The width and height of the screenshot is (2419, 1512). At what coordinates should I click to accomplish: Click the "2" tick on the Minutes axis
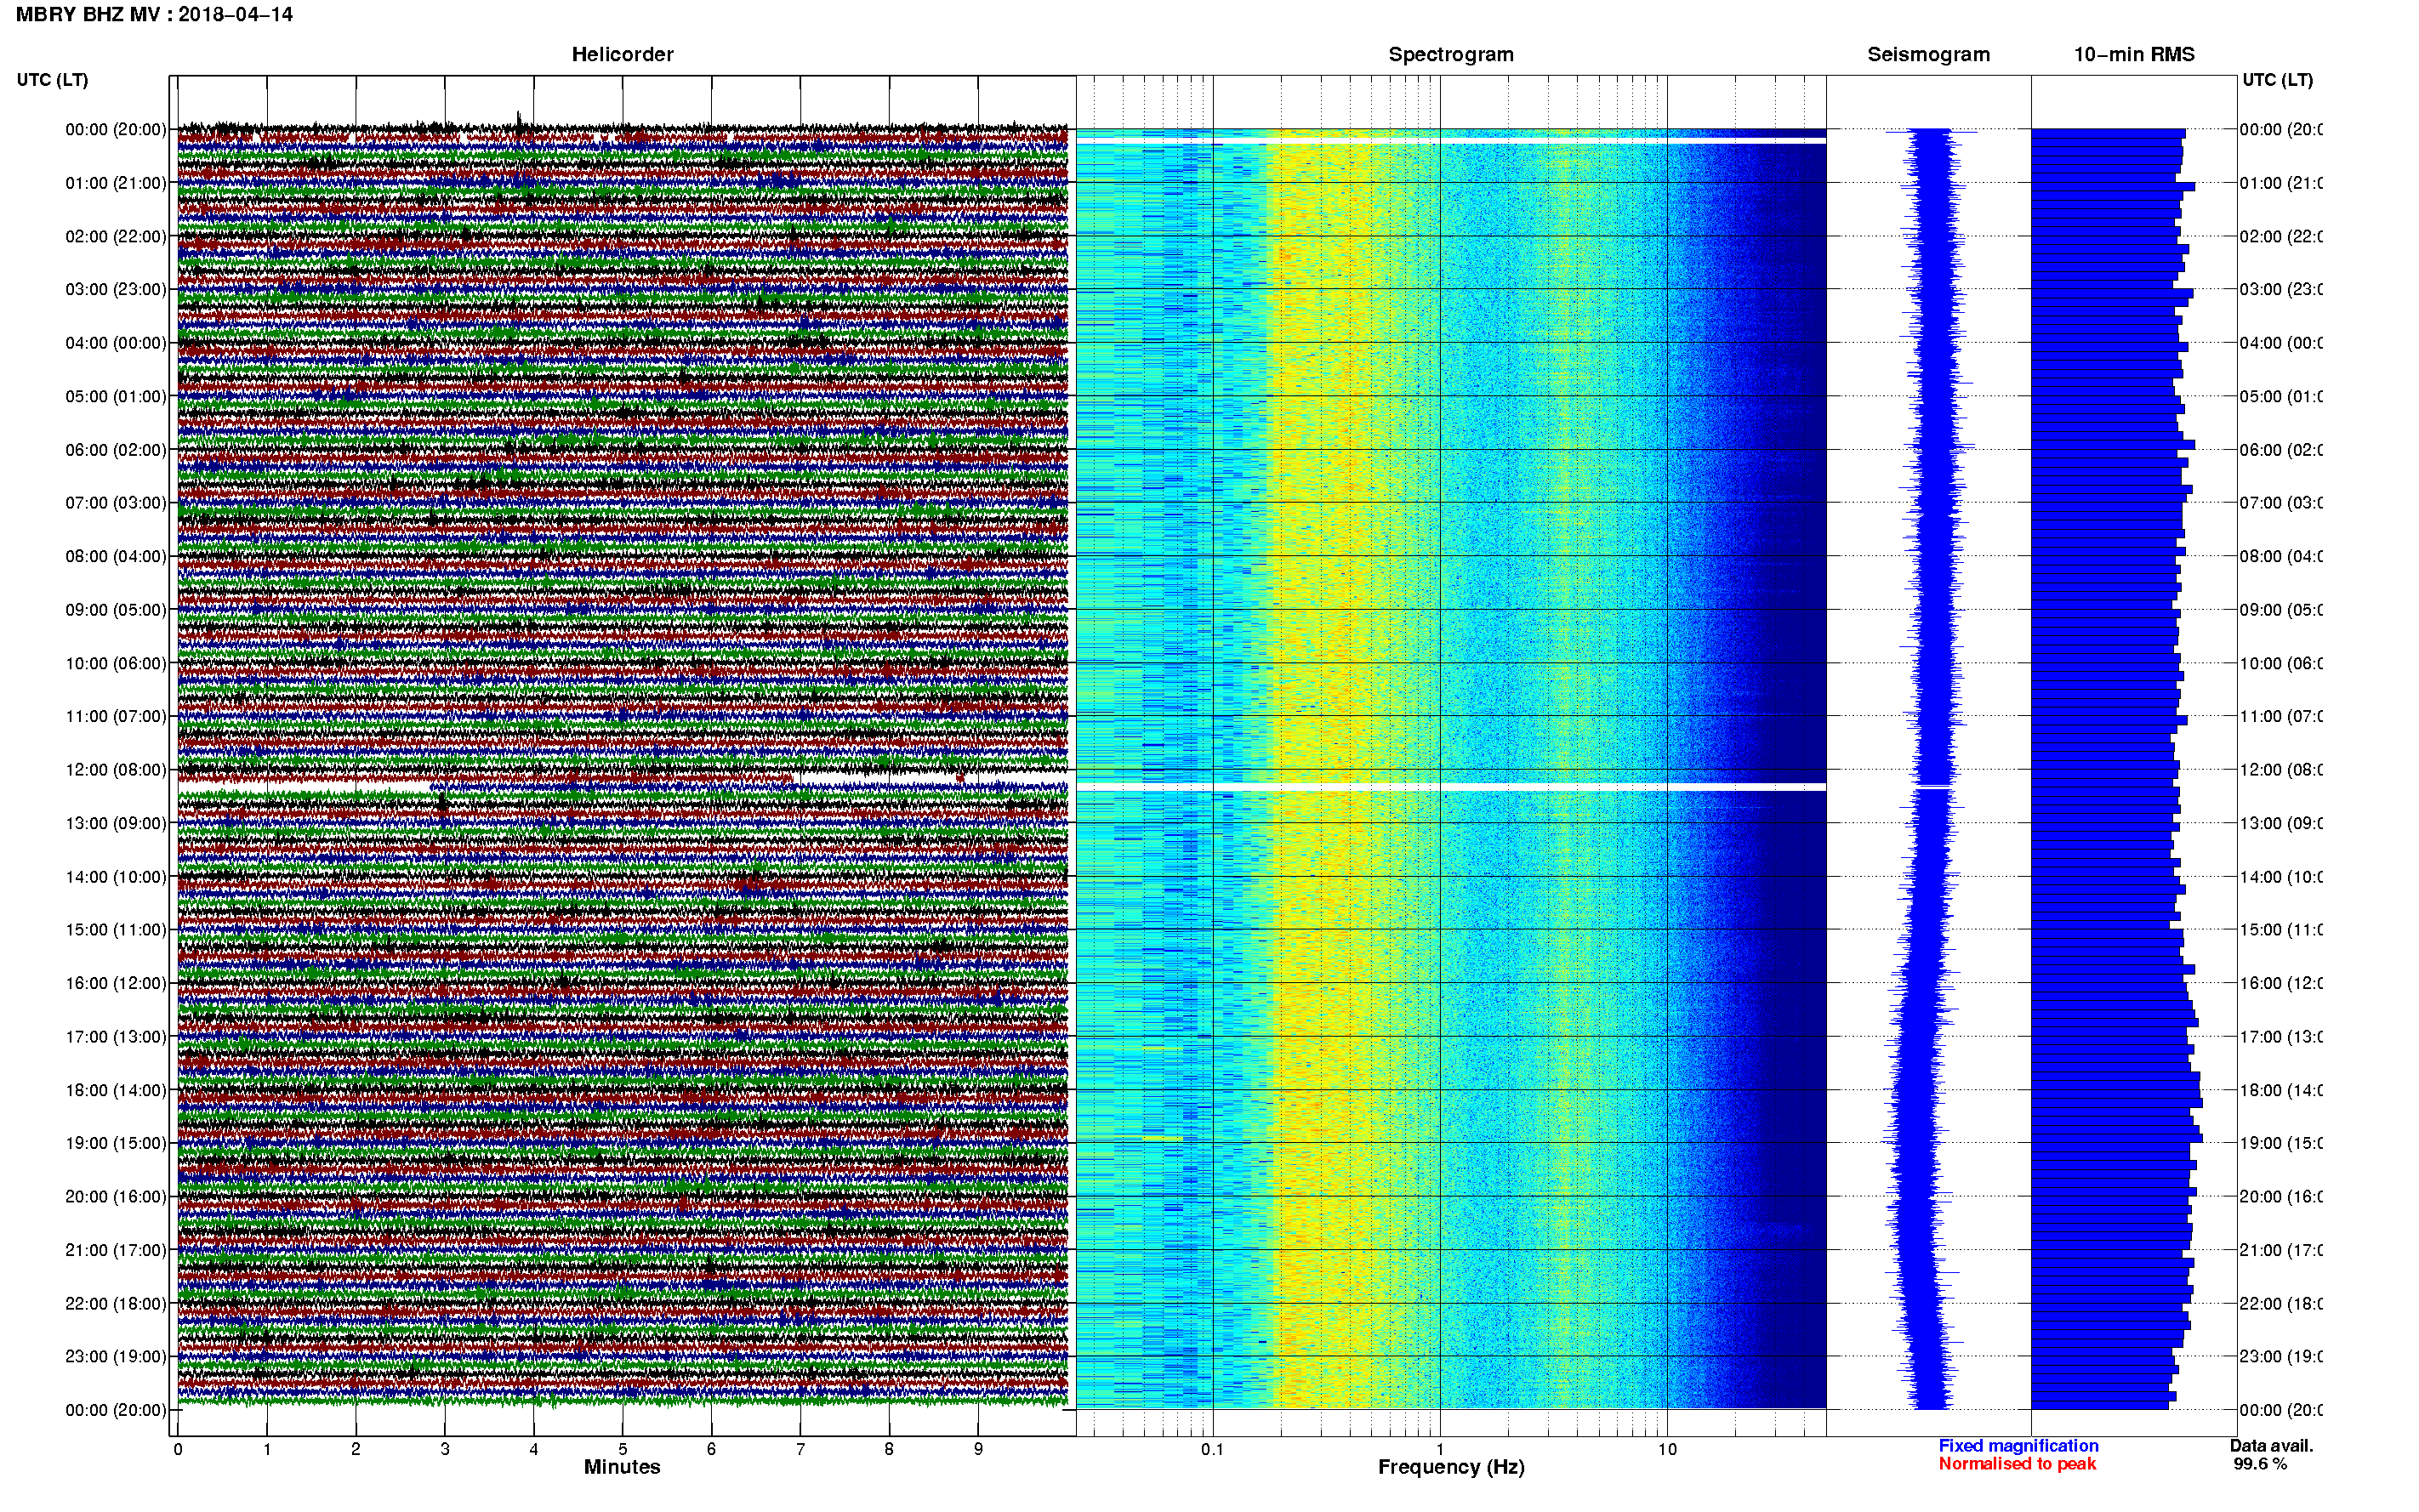click(x=356, y=1449)
